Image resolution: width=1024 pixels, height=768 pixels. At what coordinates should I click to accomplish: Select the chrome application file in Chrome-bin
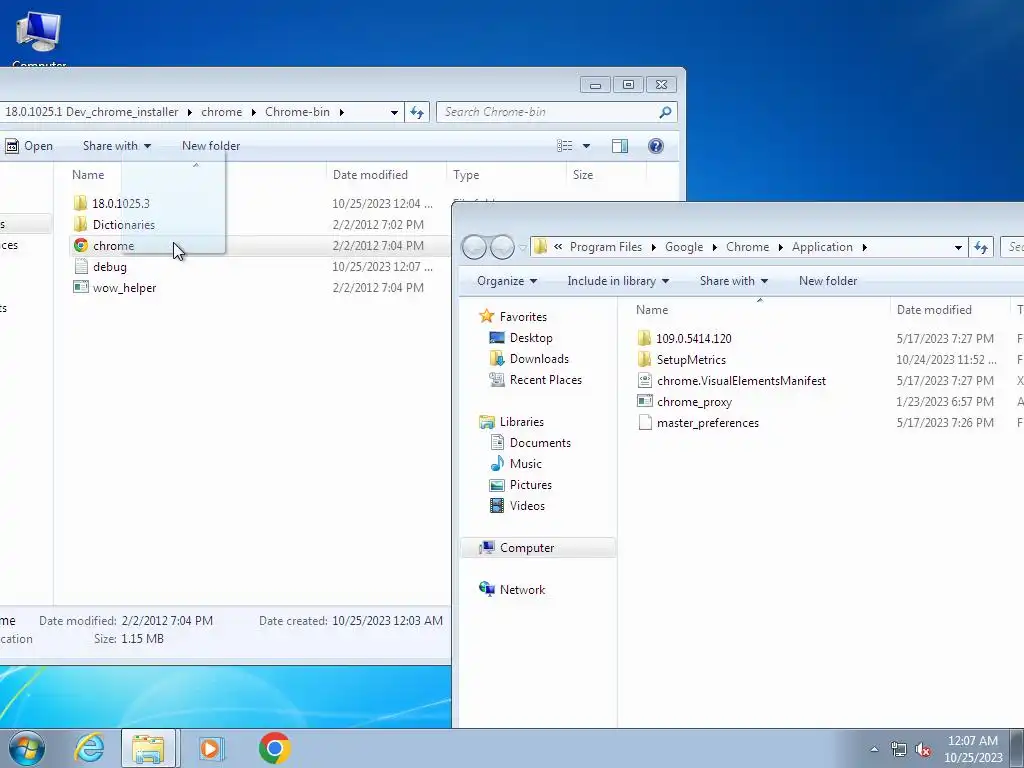[114, 246]
